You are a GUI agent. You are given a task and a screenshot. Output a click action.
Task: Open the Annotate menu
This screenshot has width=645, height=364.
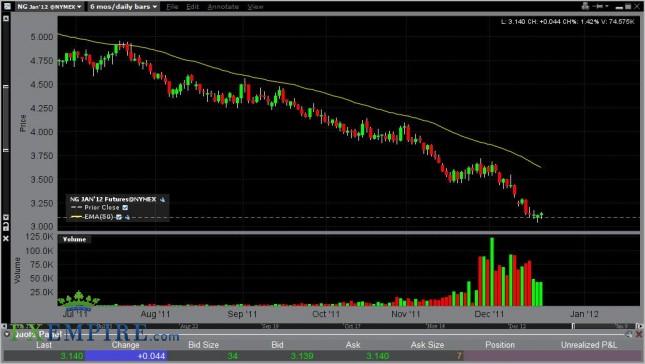coord(223,7)
